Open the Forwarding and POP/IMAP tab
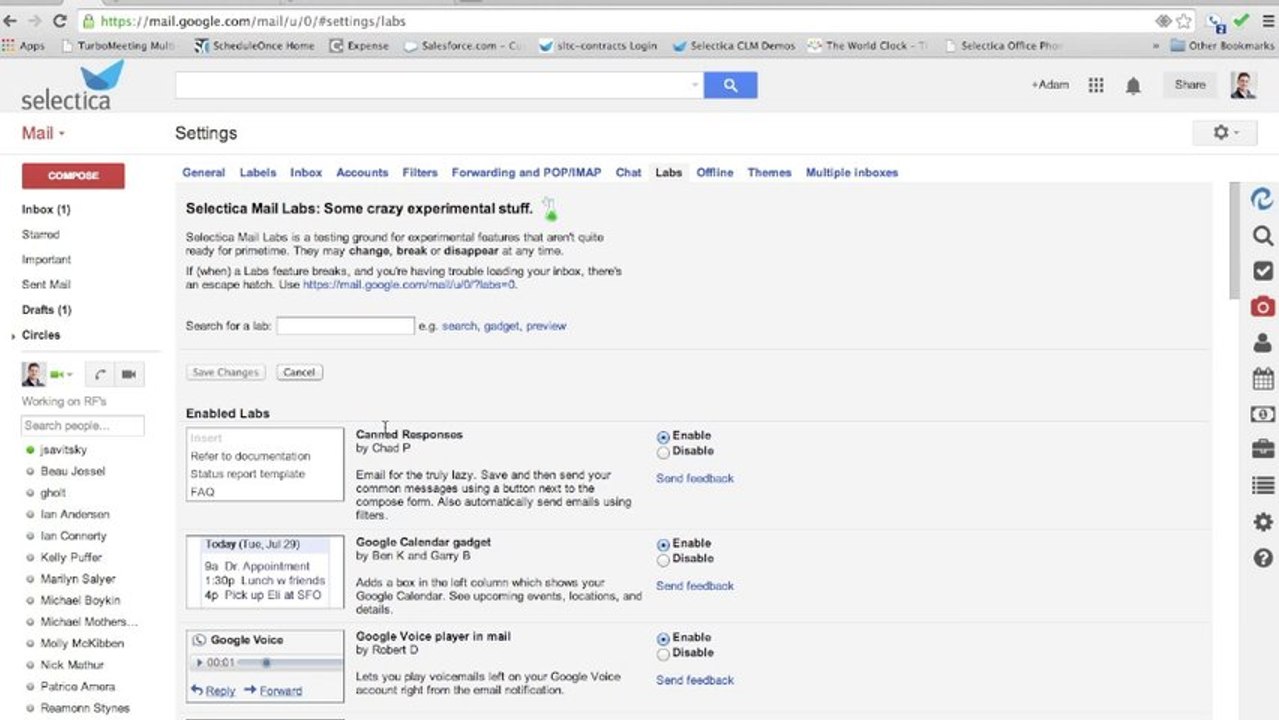 (x=526, y=172)
